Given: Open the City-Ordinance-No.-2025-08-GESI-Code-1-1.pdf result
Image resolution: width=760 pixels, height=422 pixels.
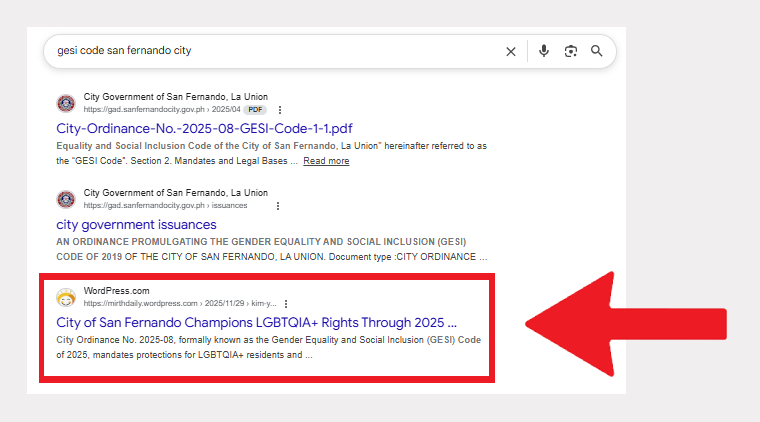Looking at the screenshot, I should [x=204, y=128].
